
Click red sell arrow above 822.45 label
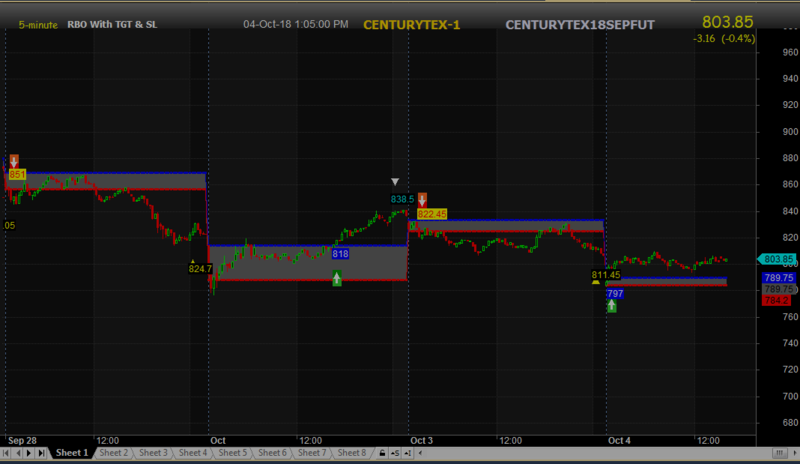click(x=422, y=200)
